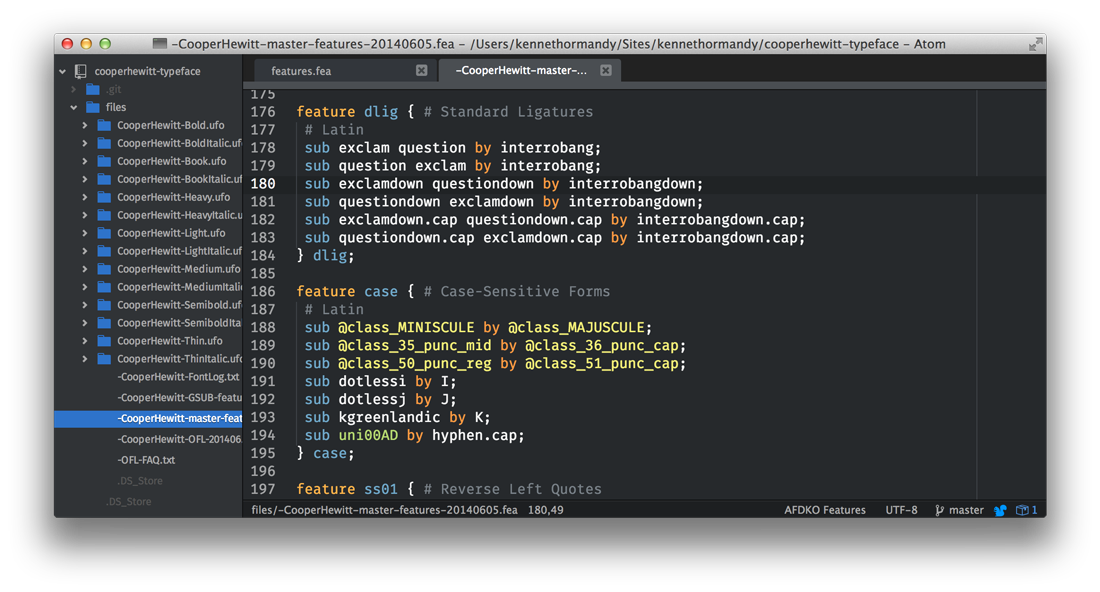Viewport: 1100px width, 592px height.
Task: Click the files folder icon
Action: point(93,107)
